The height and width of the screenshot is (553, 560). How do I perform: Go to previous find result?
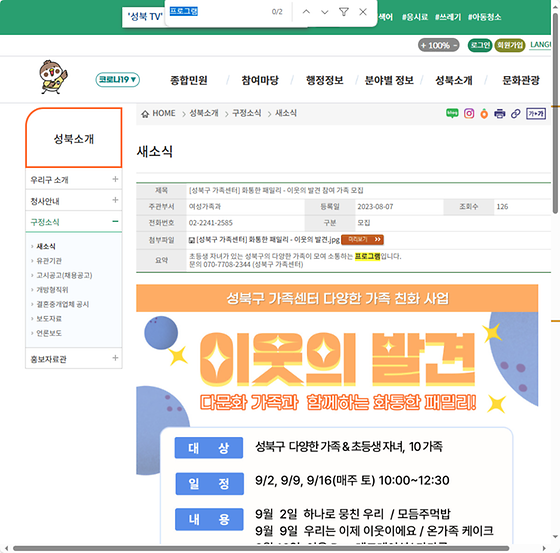[x=306, y=12]
